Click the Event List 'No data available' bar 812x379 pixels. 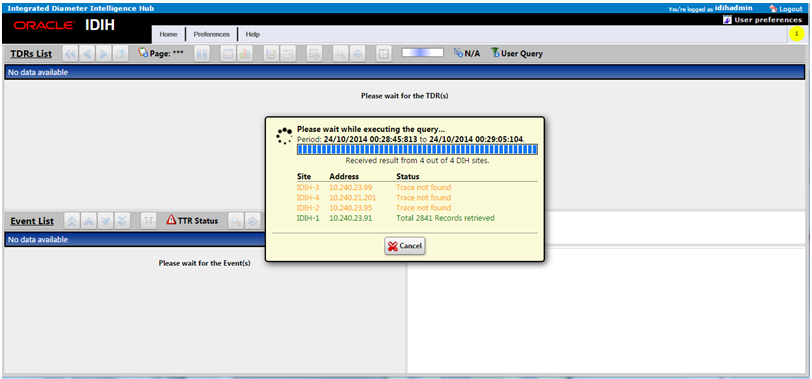(x=135, y=240)
